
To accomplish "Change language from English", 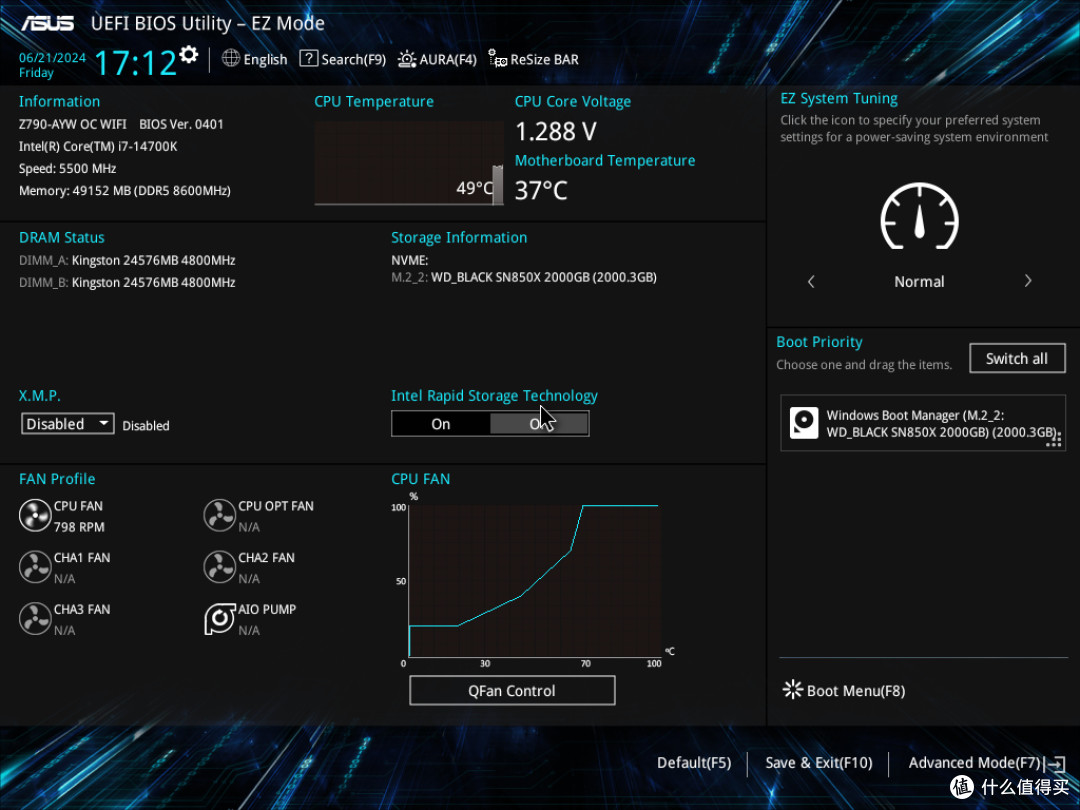I will 265,59.
